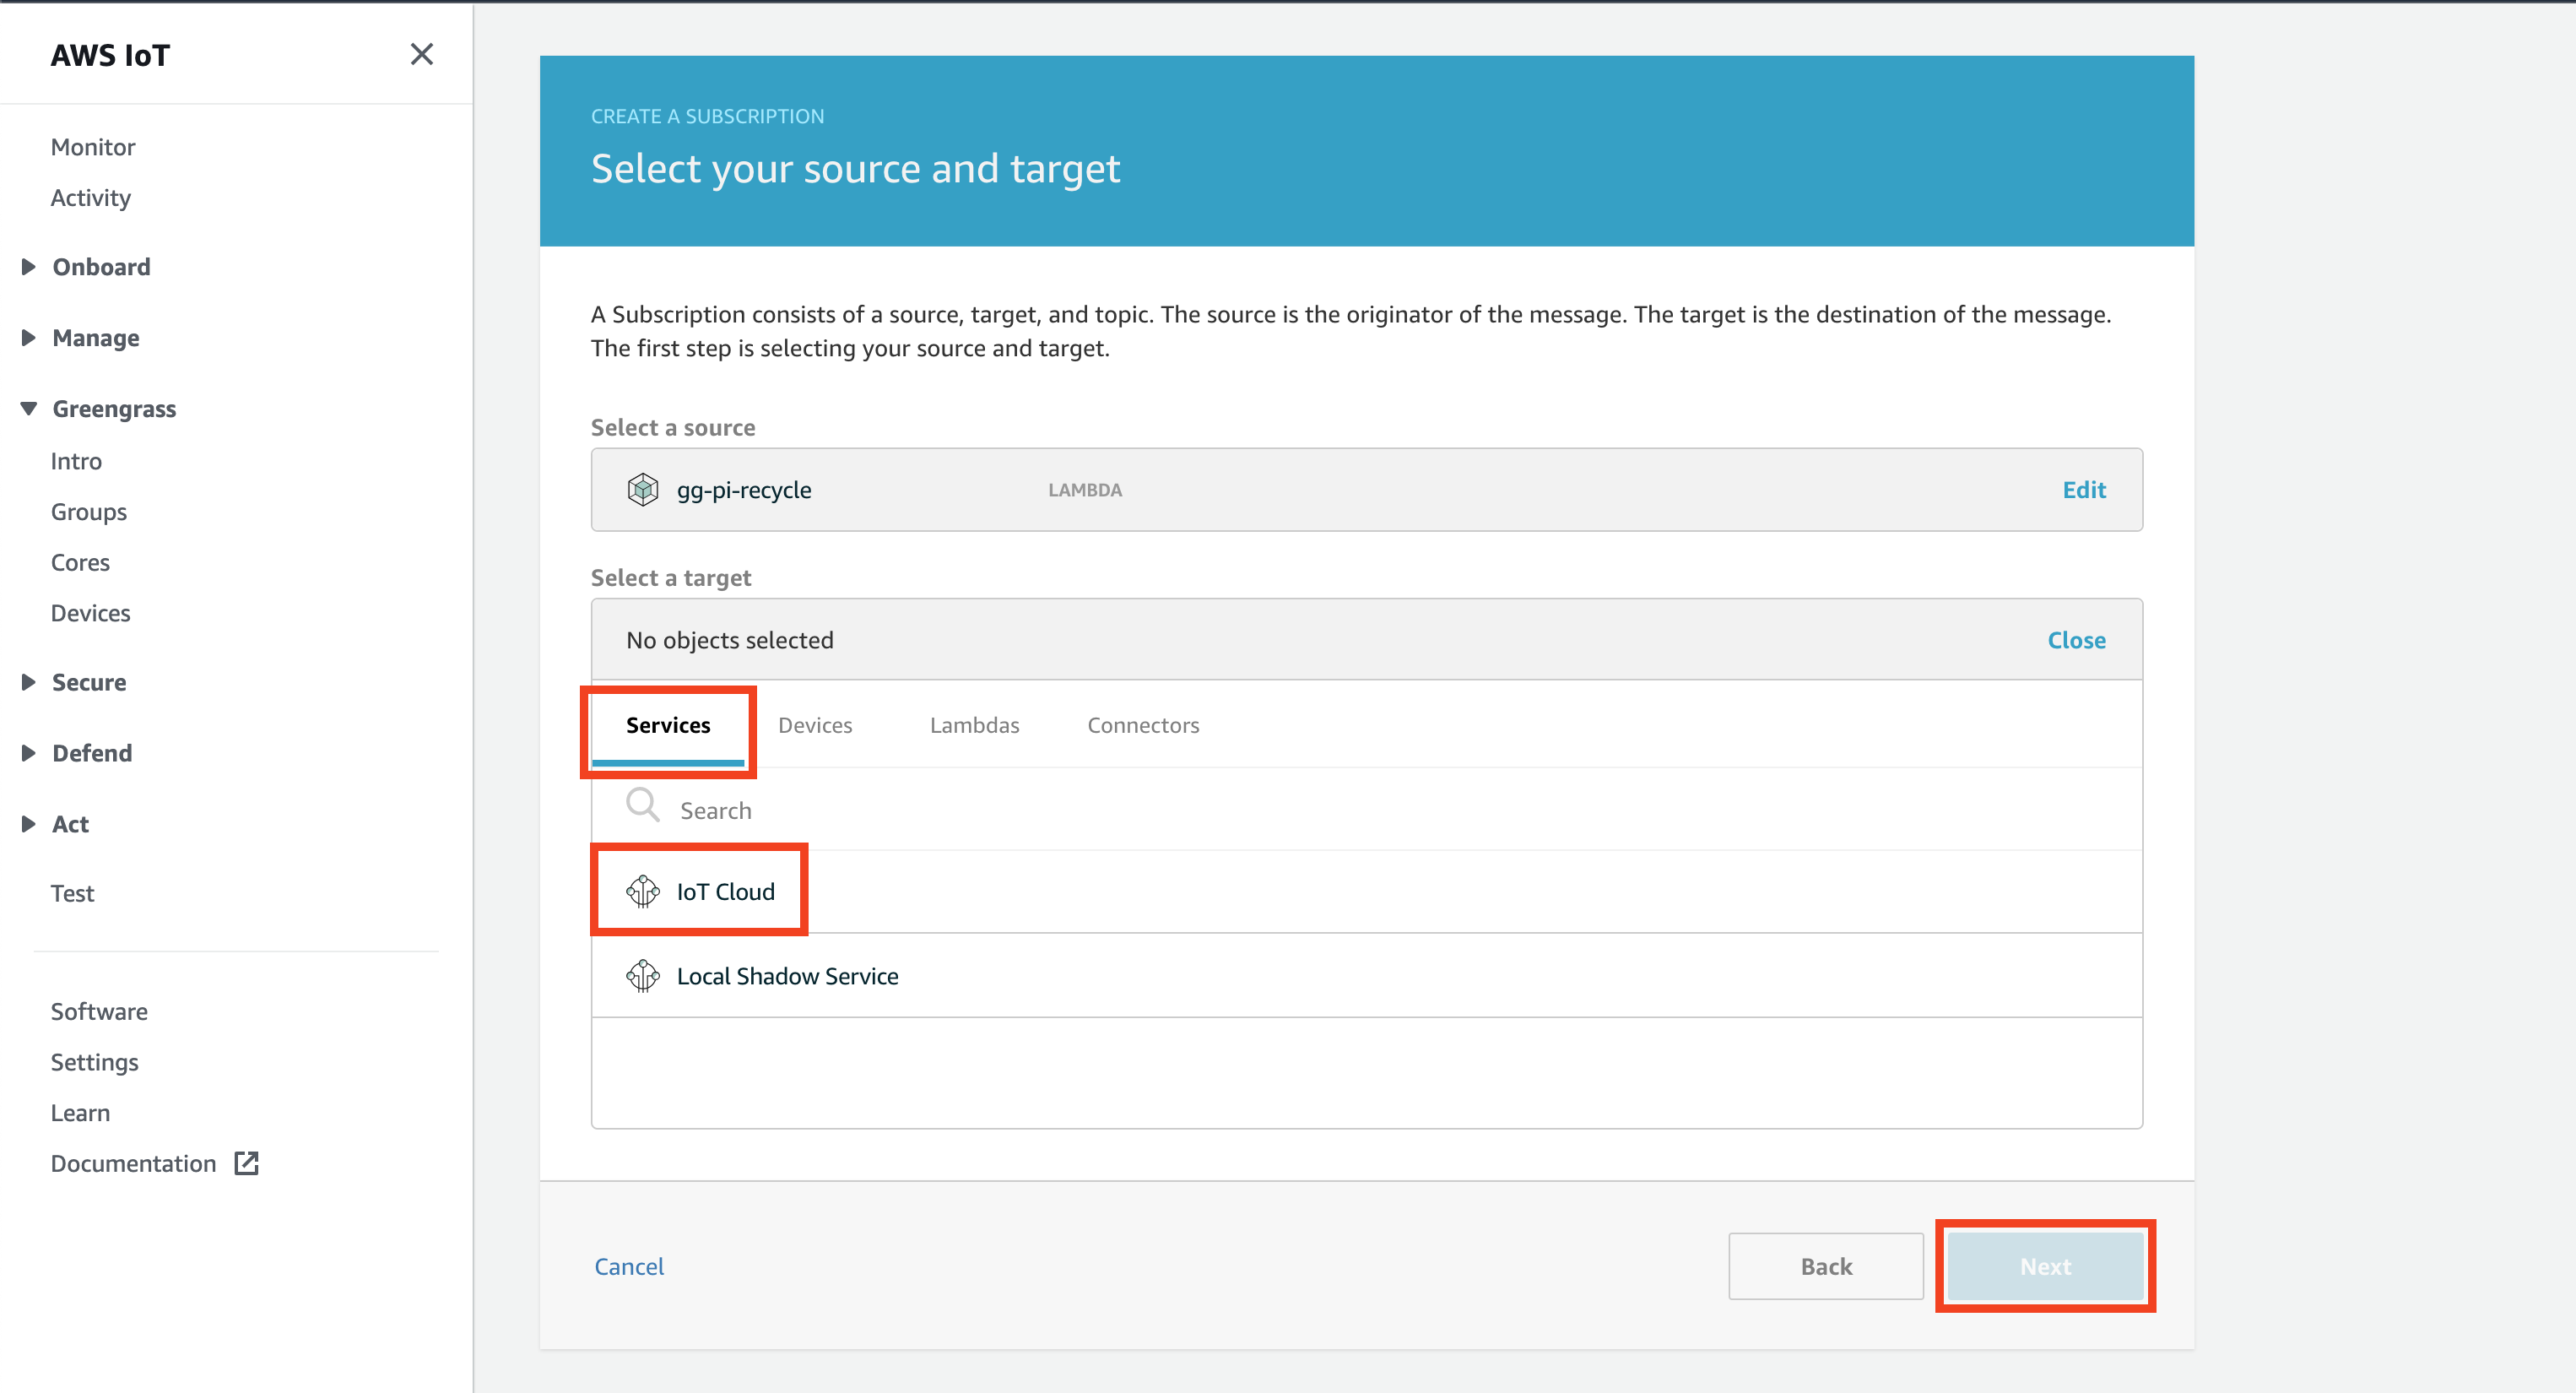This screenshot has width=2576, height=1393.
Task: Open Greengrass Groups page
Action: coord(89,512)
